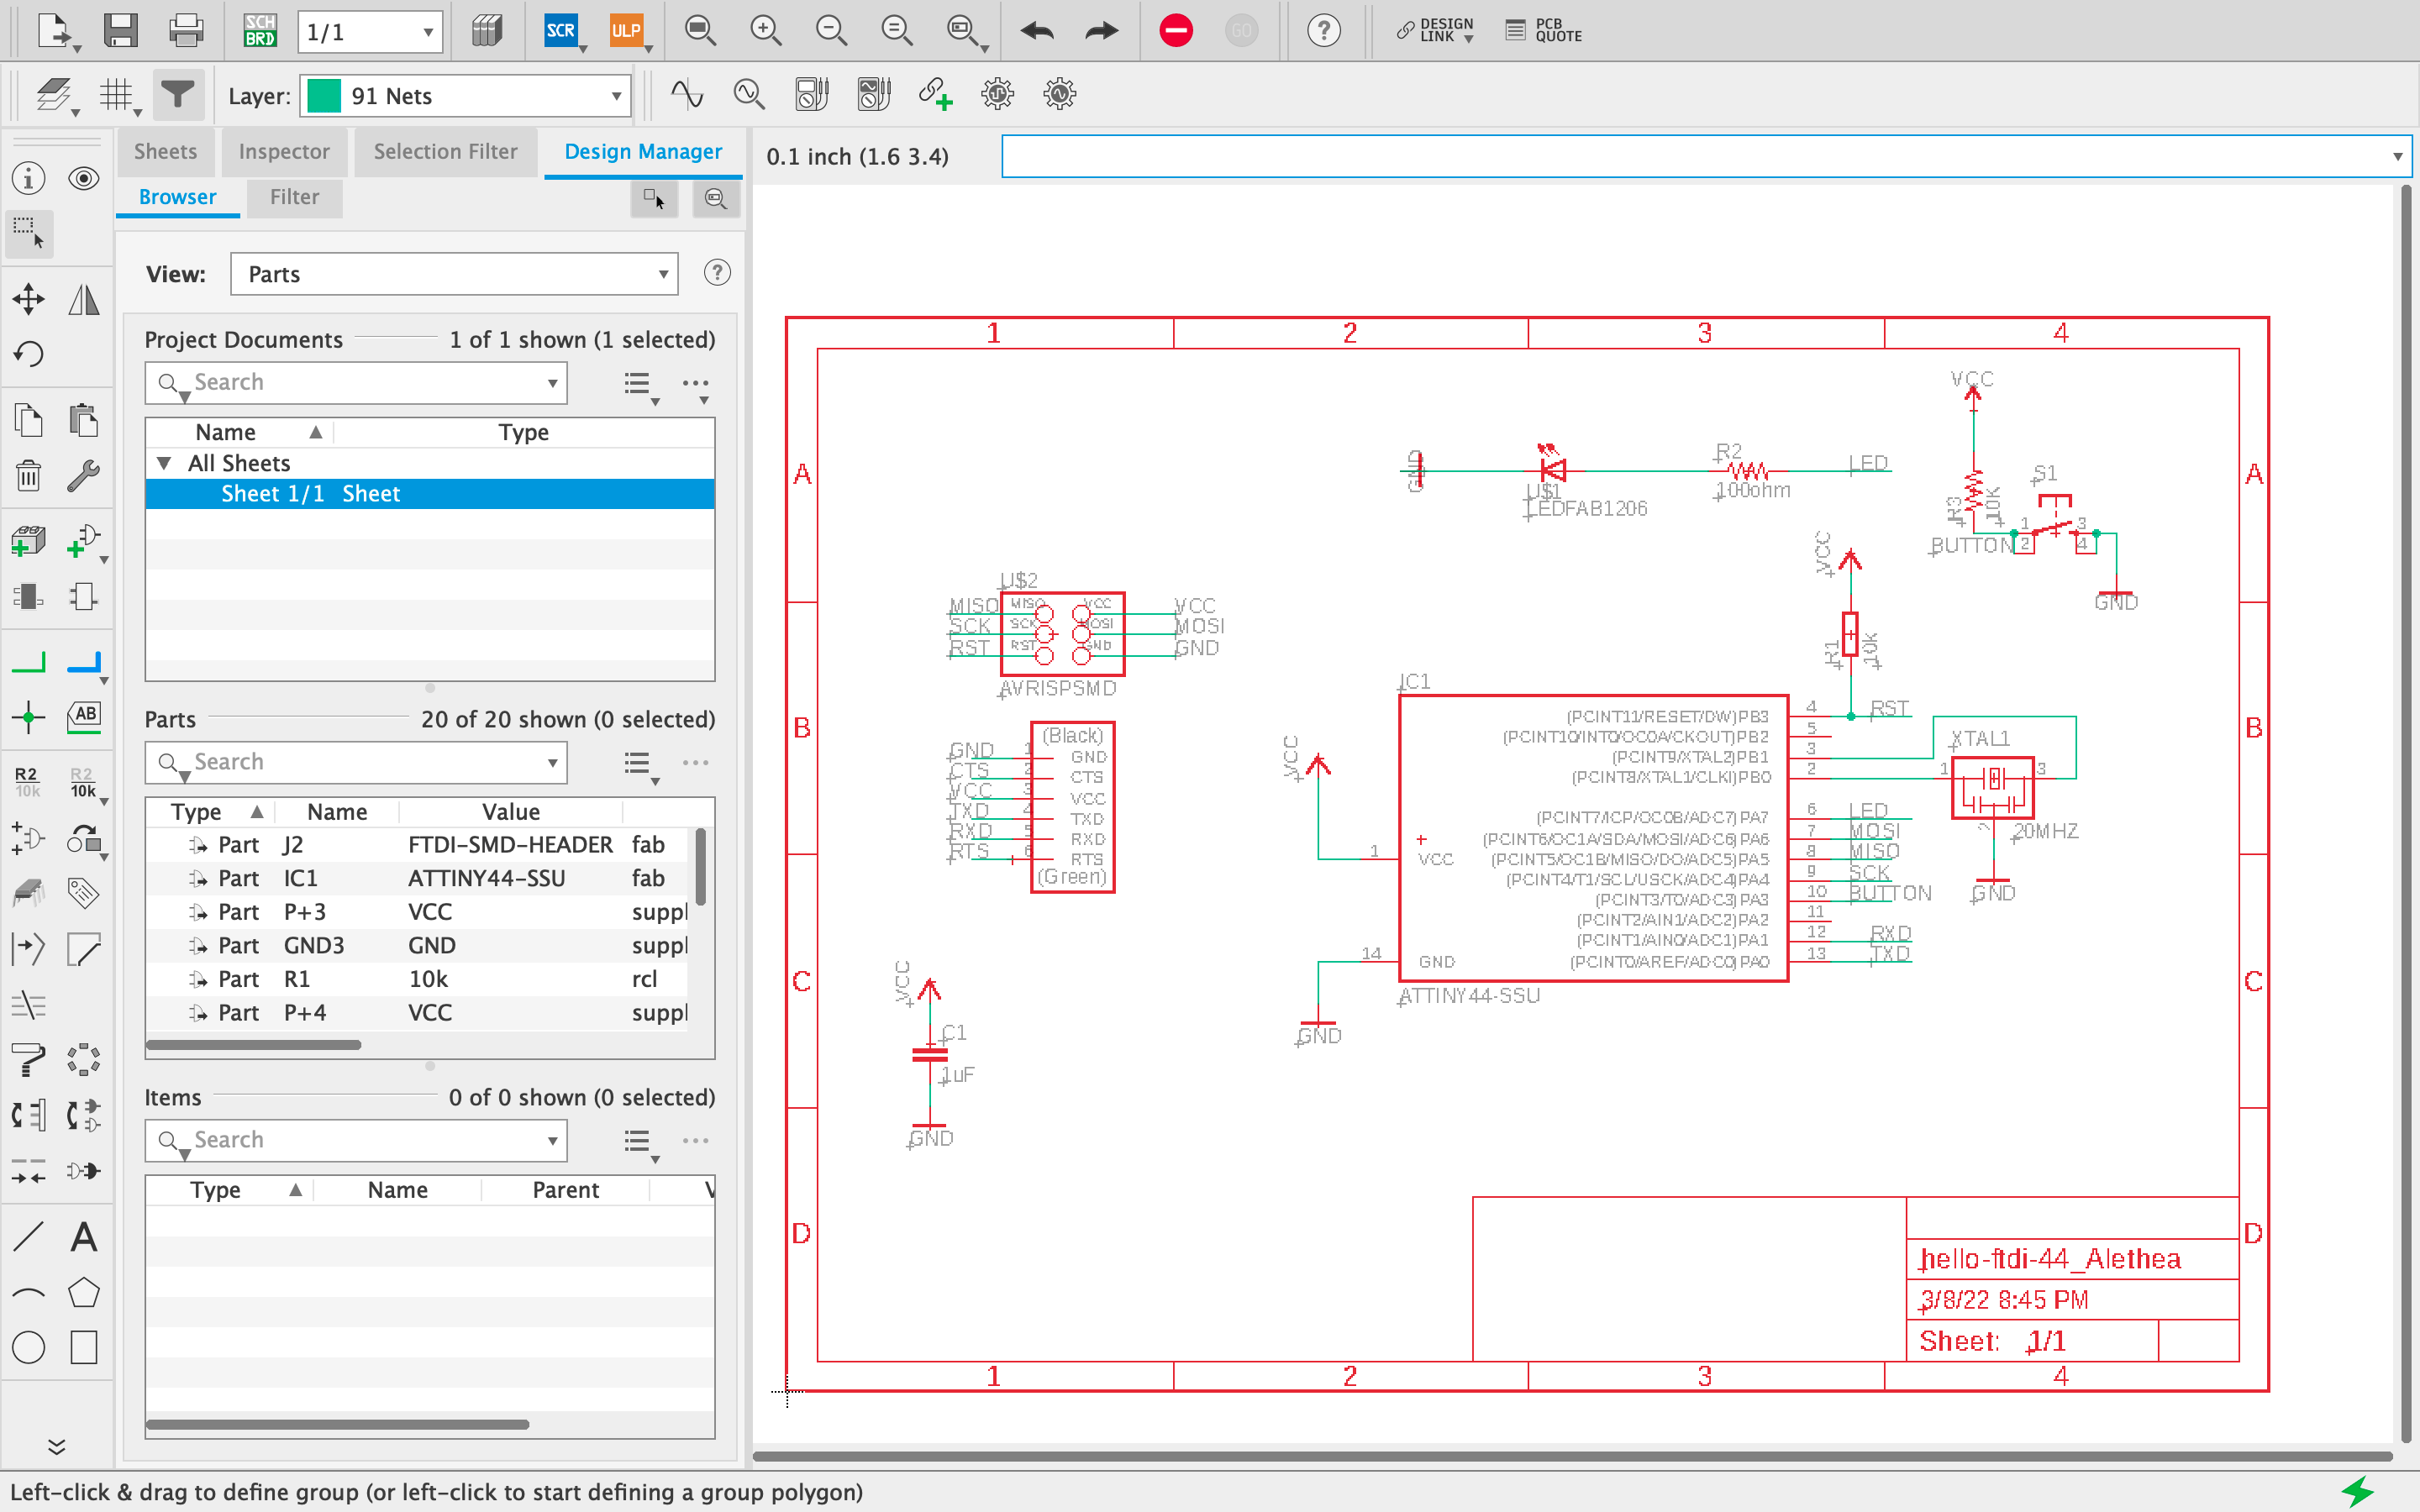Click the Print icon
Viewport: 2420px width, 1512px height.
click(x=186, y=30)
